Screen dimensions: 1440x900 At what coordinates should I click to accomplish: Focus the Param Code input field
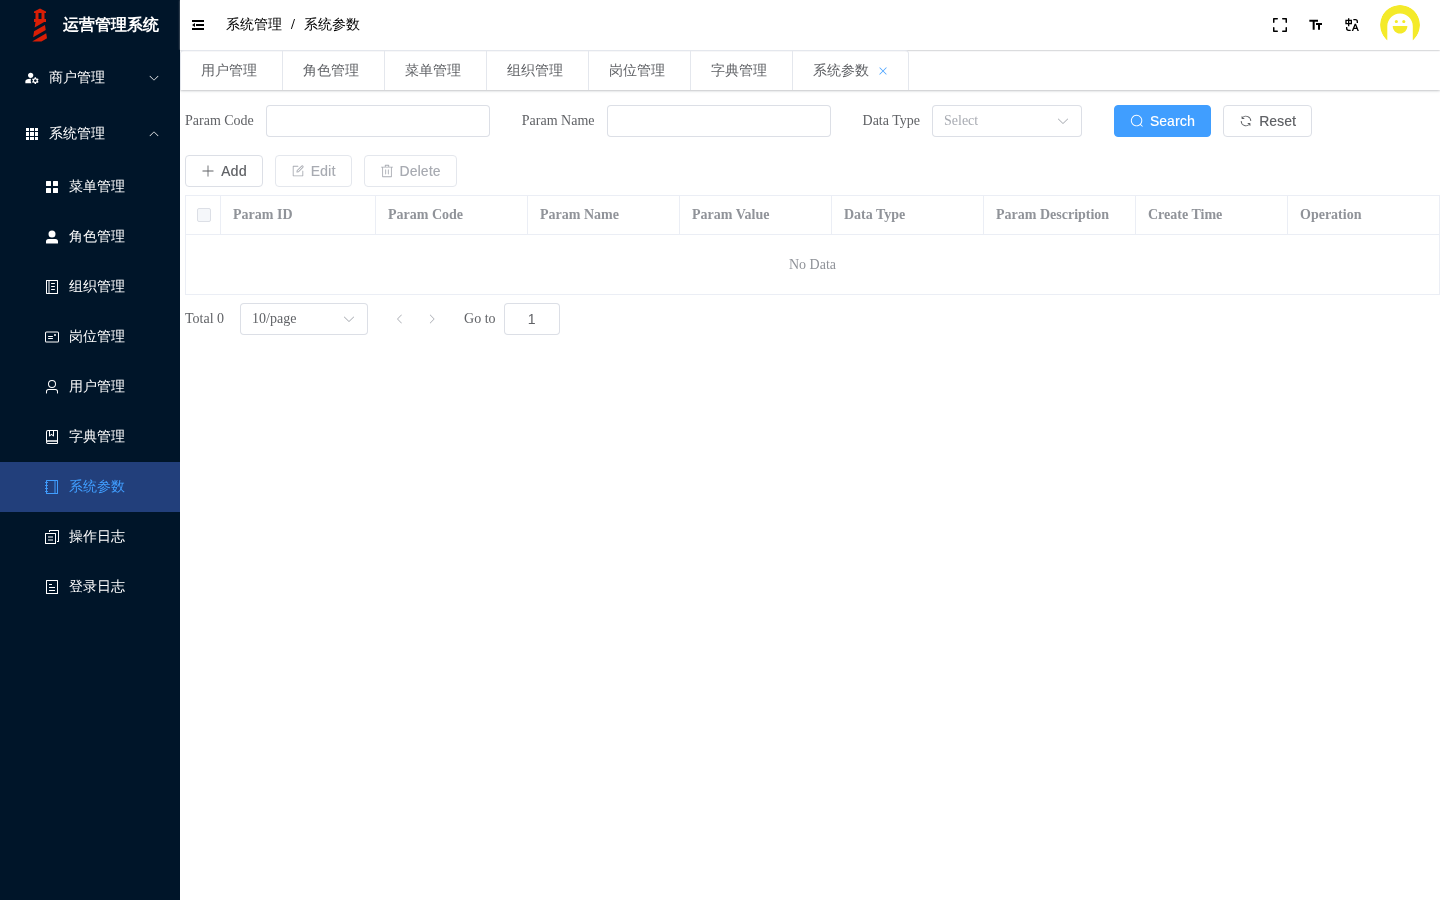(378, 121)
